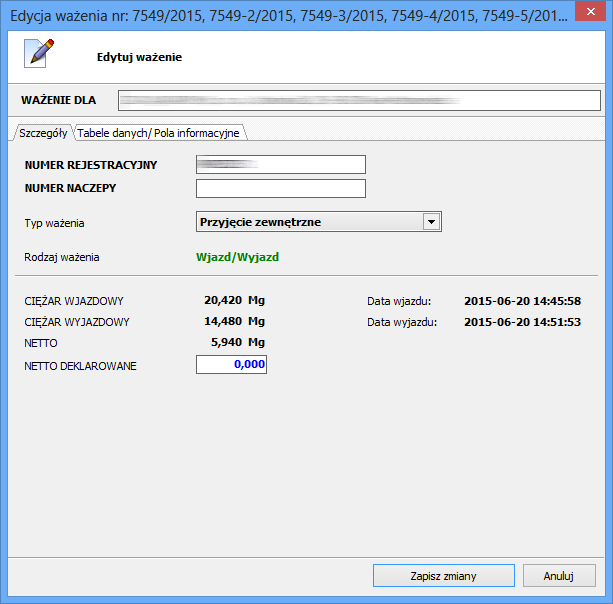Viewport: 613px width, 604px height.
Task: Focus the empty NUMER NACZEPY field
Action: point(281,189)
